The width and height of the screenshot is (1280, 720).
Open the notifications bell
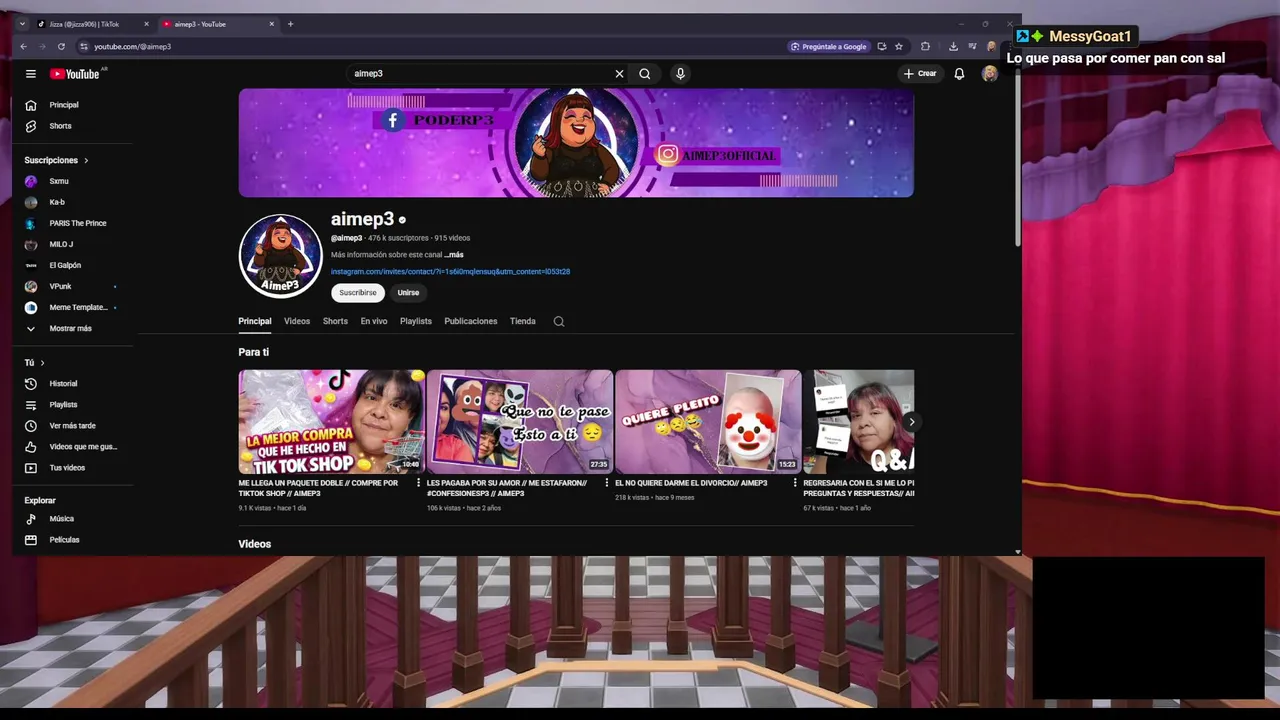click(959, 74)
